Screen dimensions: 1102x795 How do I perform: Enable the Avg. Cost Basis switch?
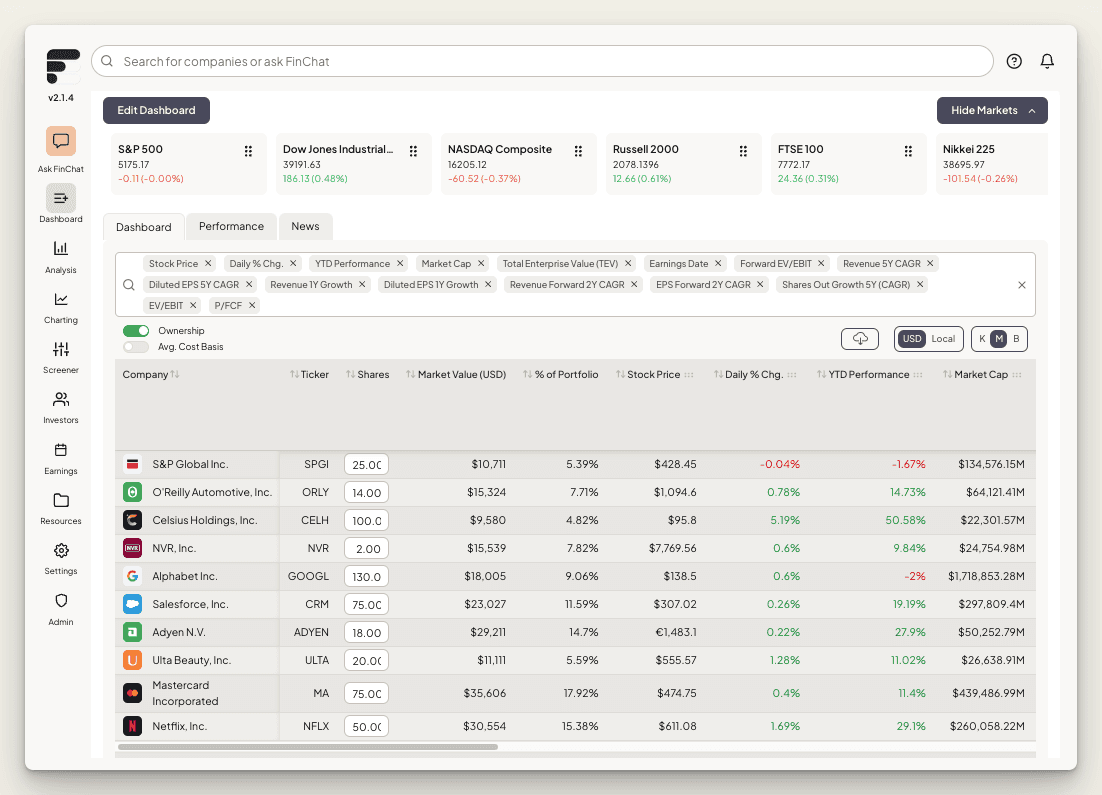[x=136, y=347]
